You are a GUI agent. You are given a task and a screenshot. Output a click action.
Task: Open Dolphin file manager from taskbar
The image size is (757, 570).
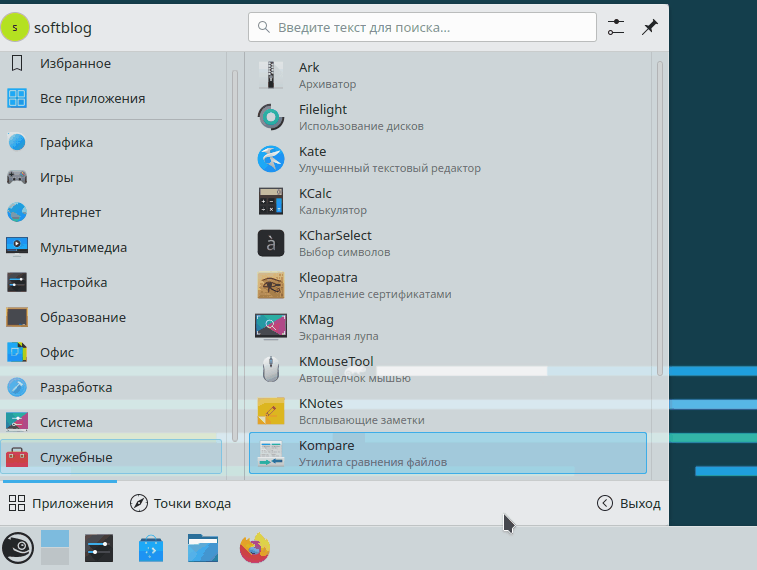click(203, 548)
